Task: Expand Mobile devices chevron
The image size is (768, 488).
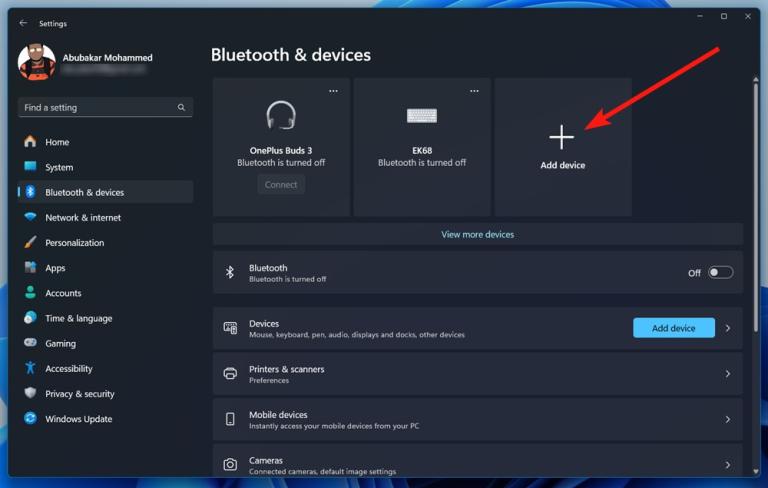Action: [x=728, y=419]
